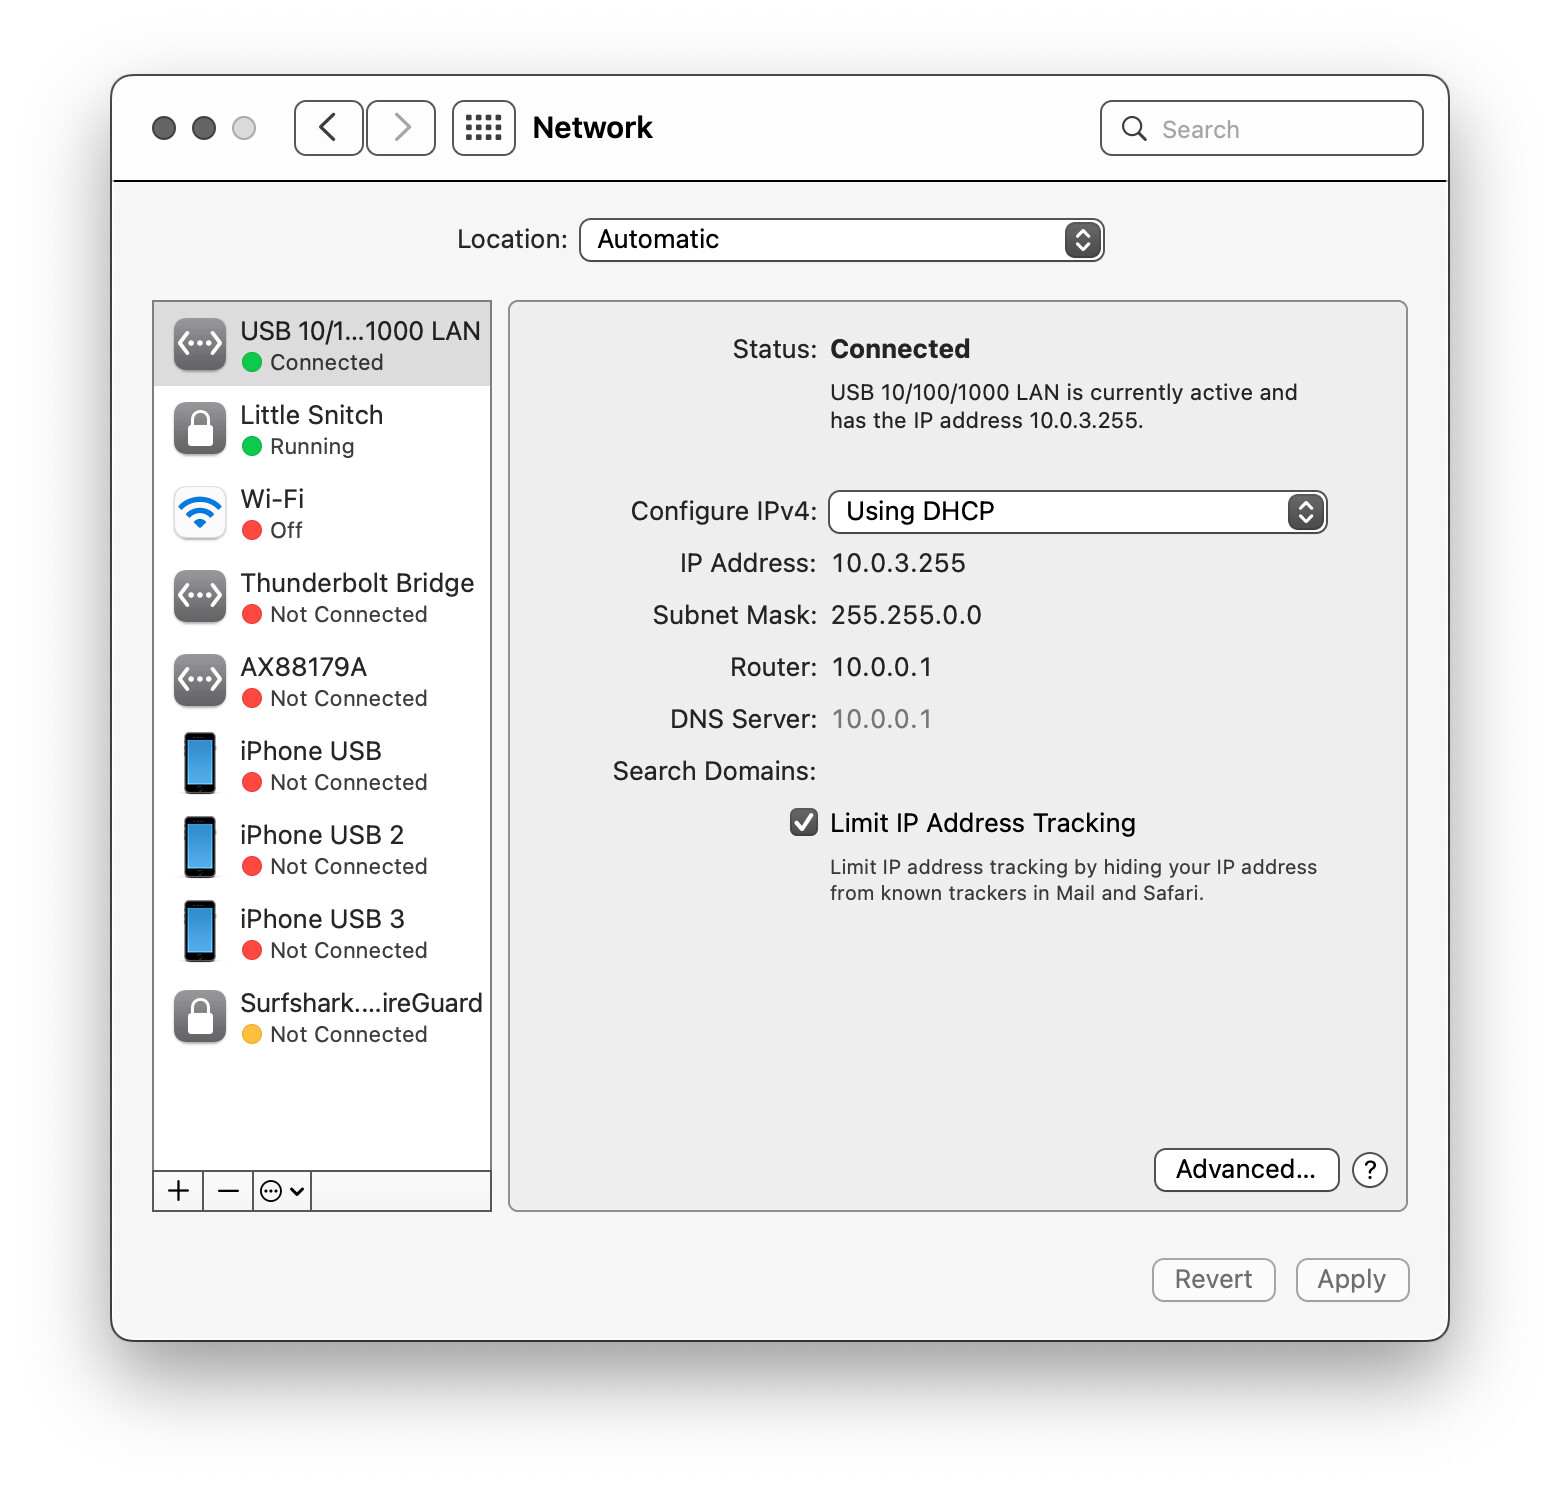The height and width of the screenshot is (1488, 1560).
Task: Uncheck Limit IP Address Tracking
Action: coord(804,822)
